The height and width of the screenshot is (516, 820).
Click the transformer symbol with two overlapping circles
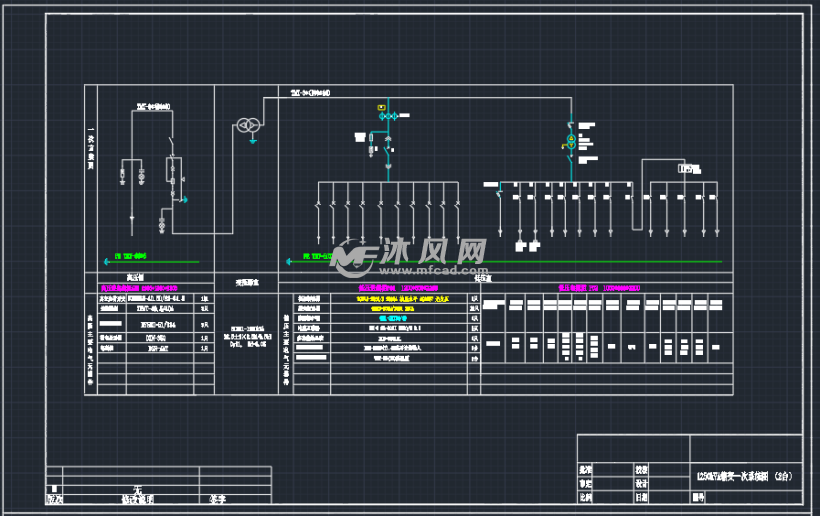coord(245,125)
